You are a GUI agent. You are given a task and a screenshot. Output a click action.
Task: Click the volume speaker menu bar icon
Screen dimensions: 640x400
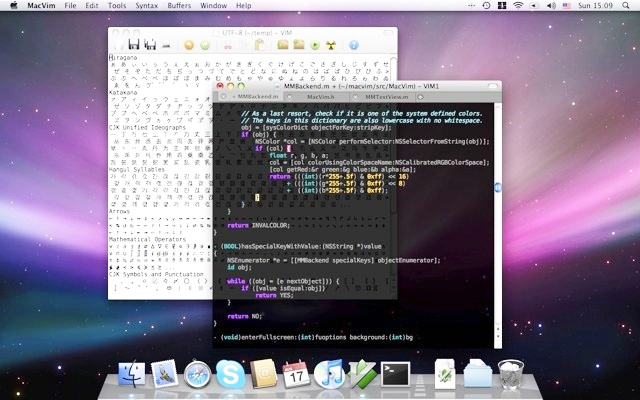click(x=551, y=6)
